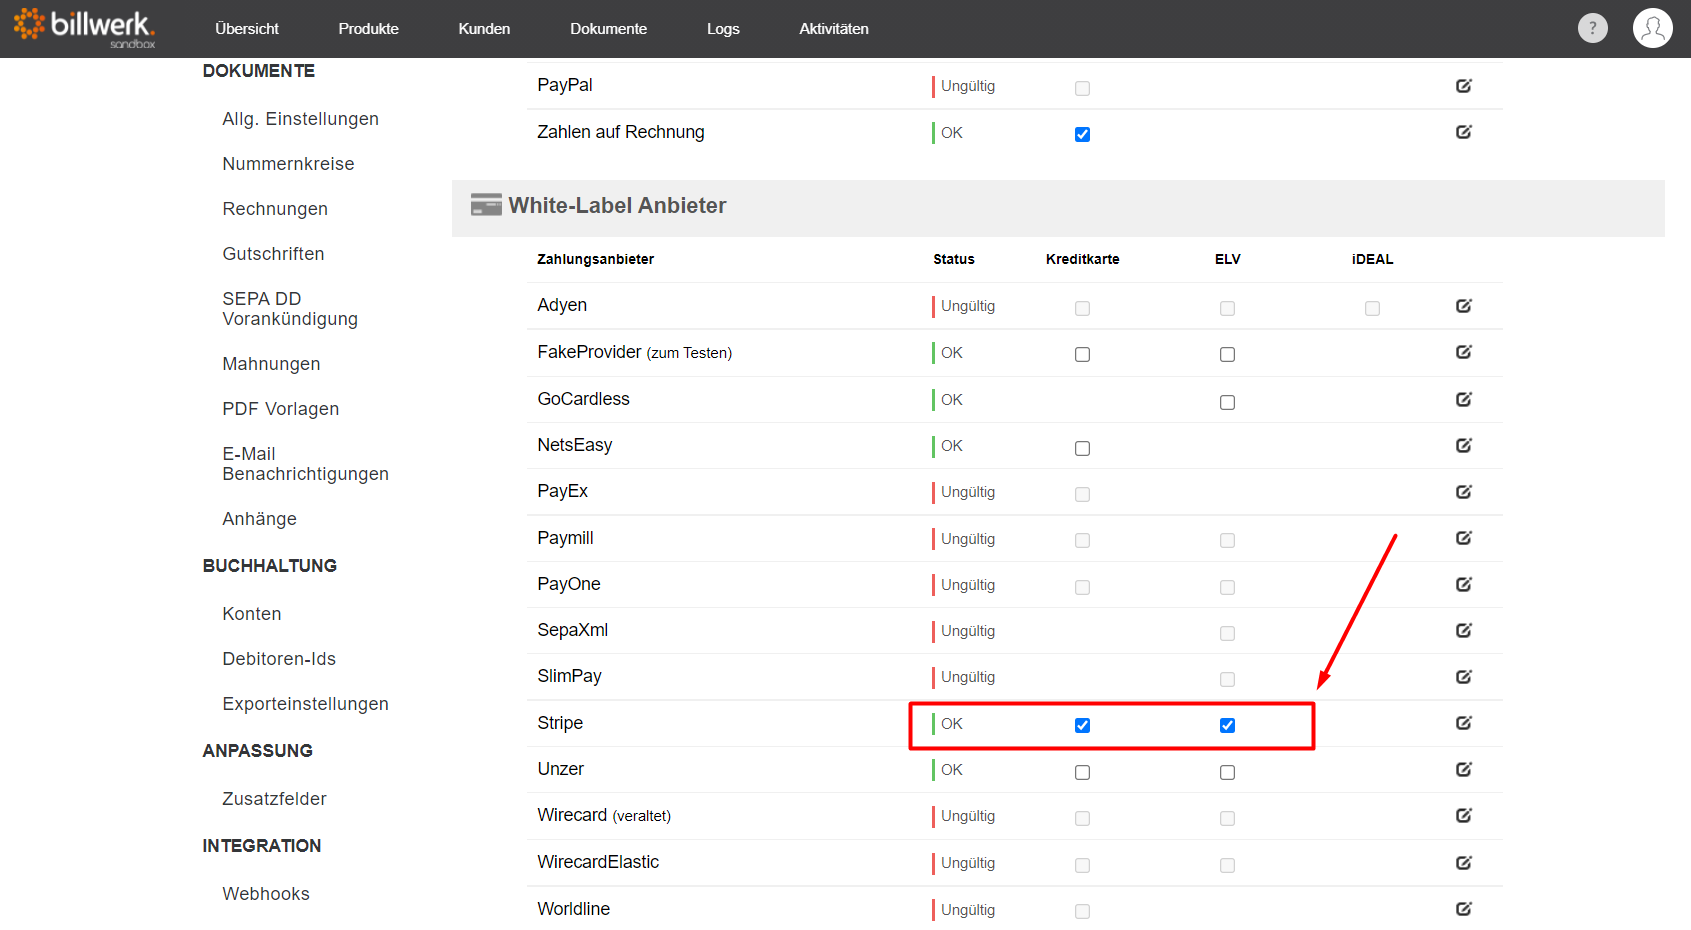Viewport: 1691px width, 930px height.
Task: Click Unzer's OK status
Action: (951, 770)
